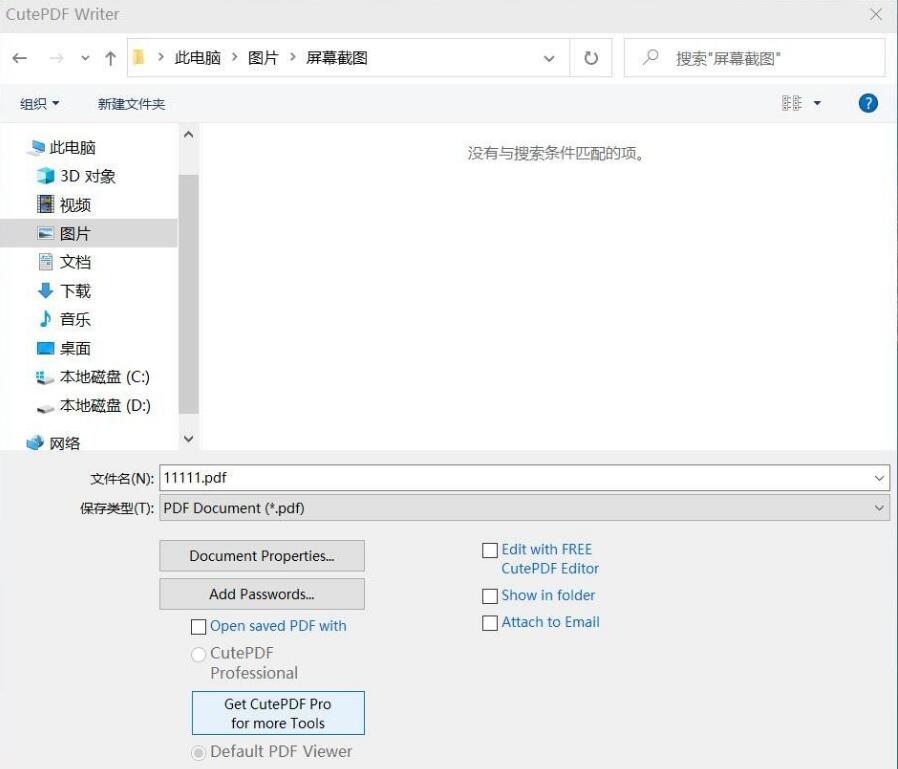Click the chevron after 此电脑 breadcrumb
This screenshot has width=898, height=769.
point(234,57)
